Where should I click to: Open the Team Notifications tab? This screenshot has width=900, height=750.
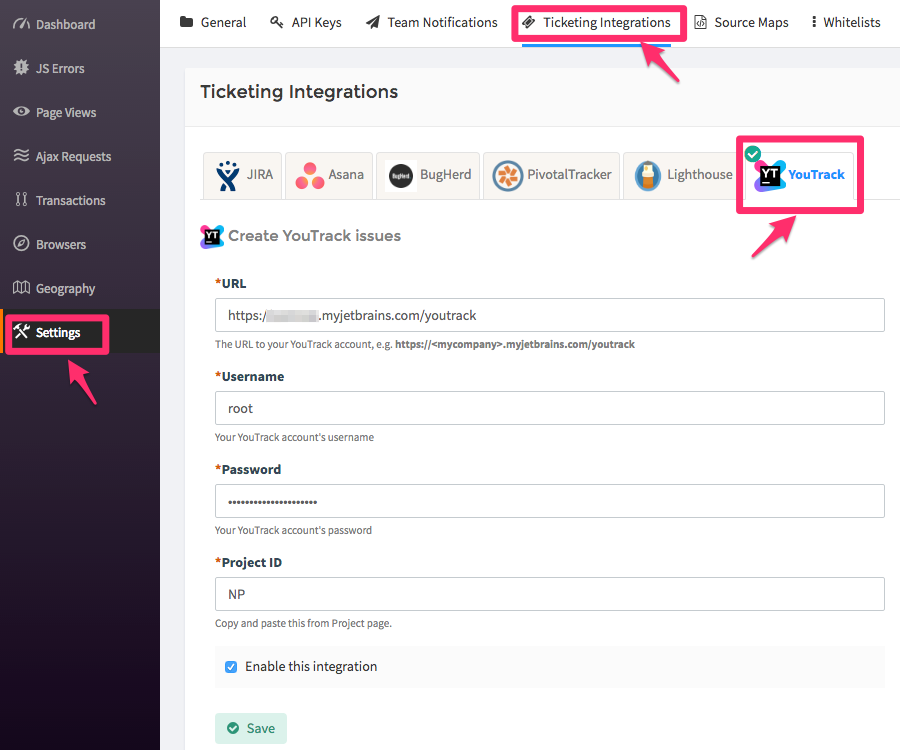coord(432,22)
